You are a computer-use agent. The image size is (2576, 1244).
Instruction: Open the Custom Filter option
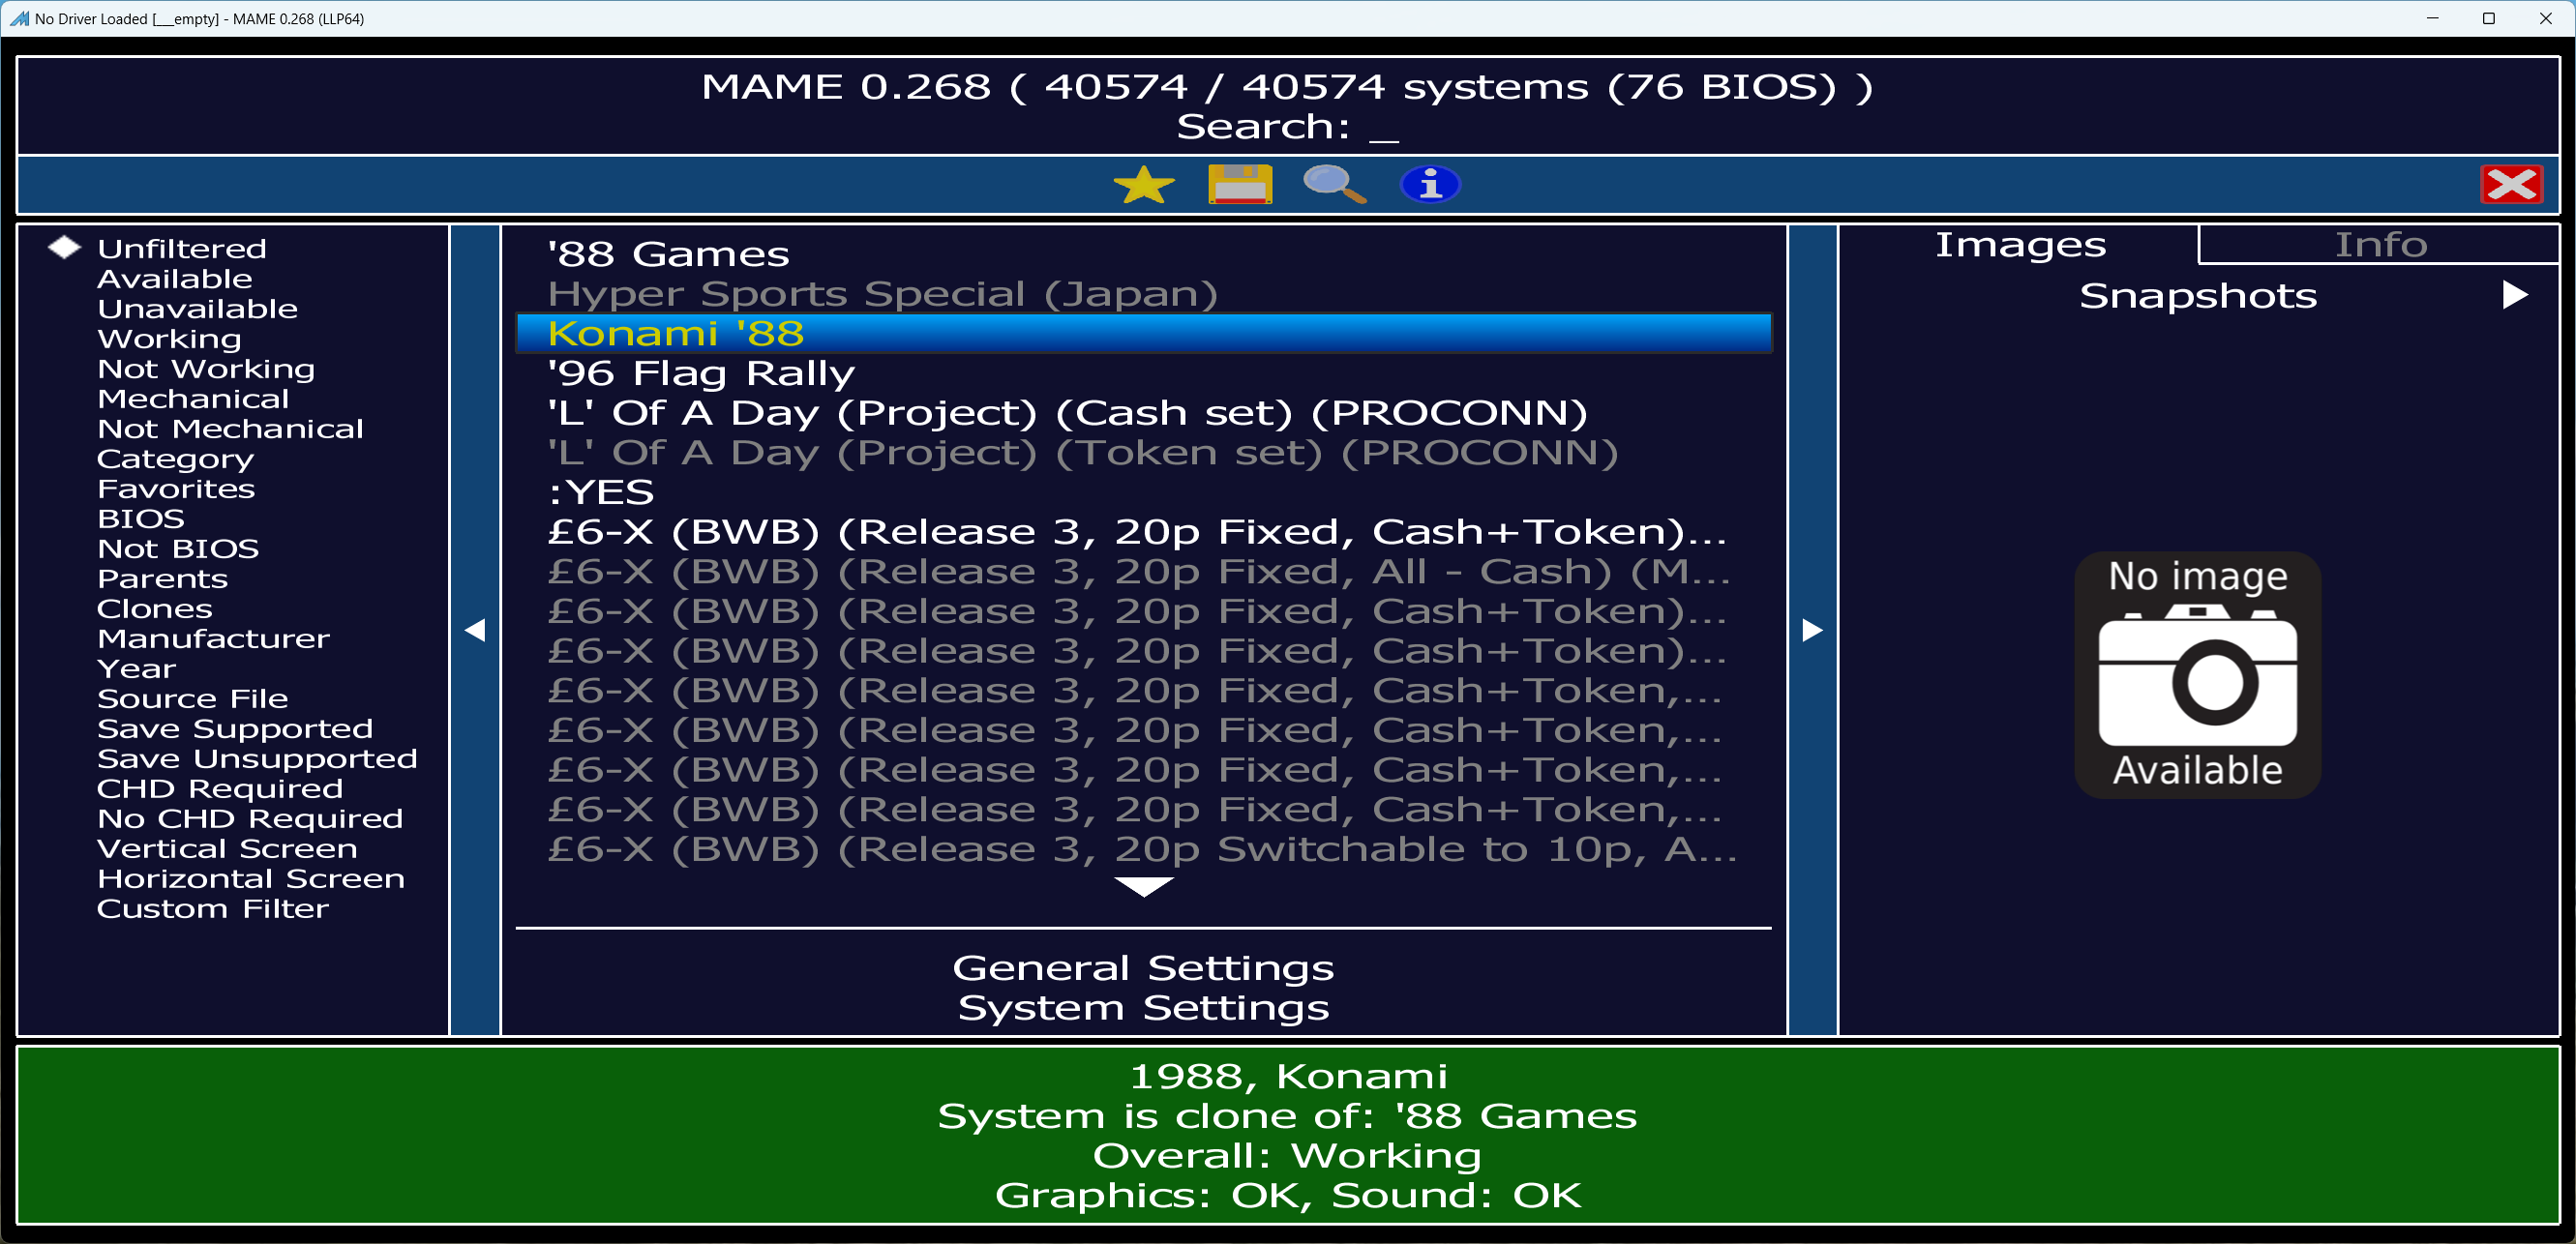coord(213,909)
